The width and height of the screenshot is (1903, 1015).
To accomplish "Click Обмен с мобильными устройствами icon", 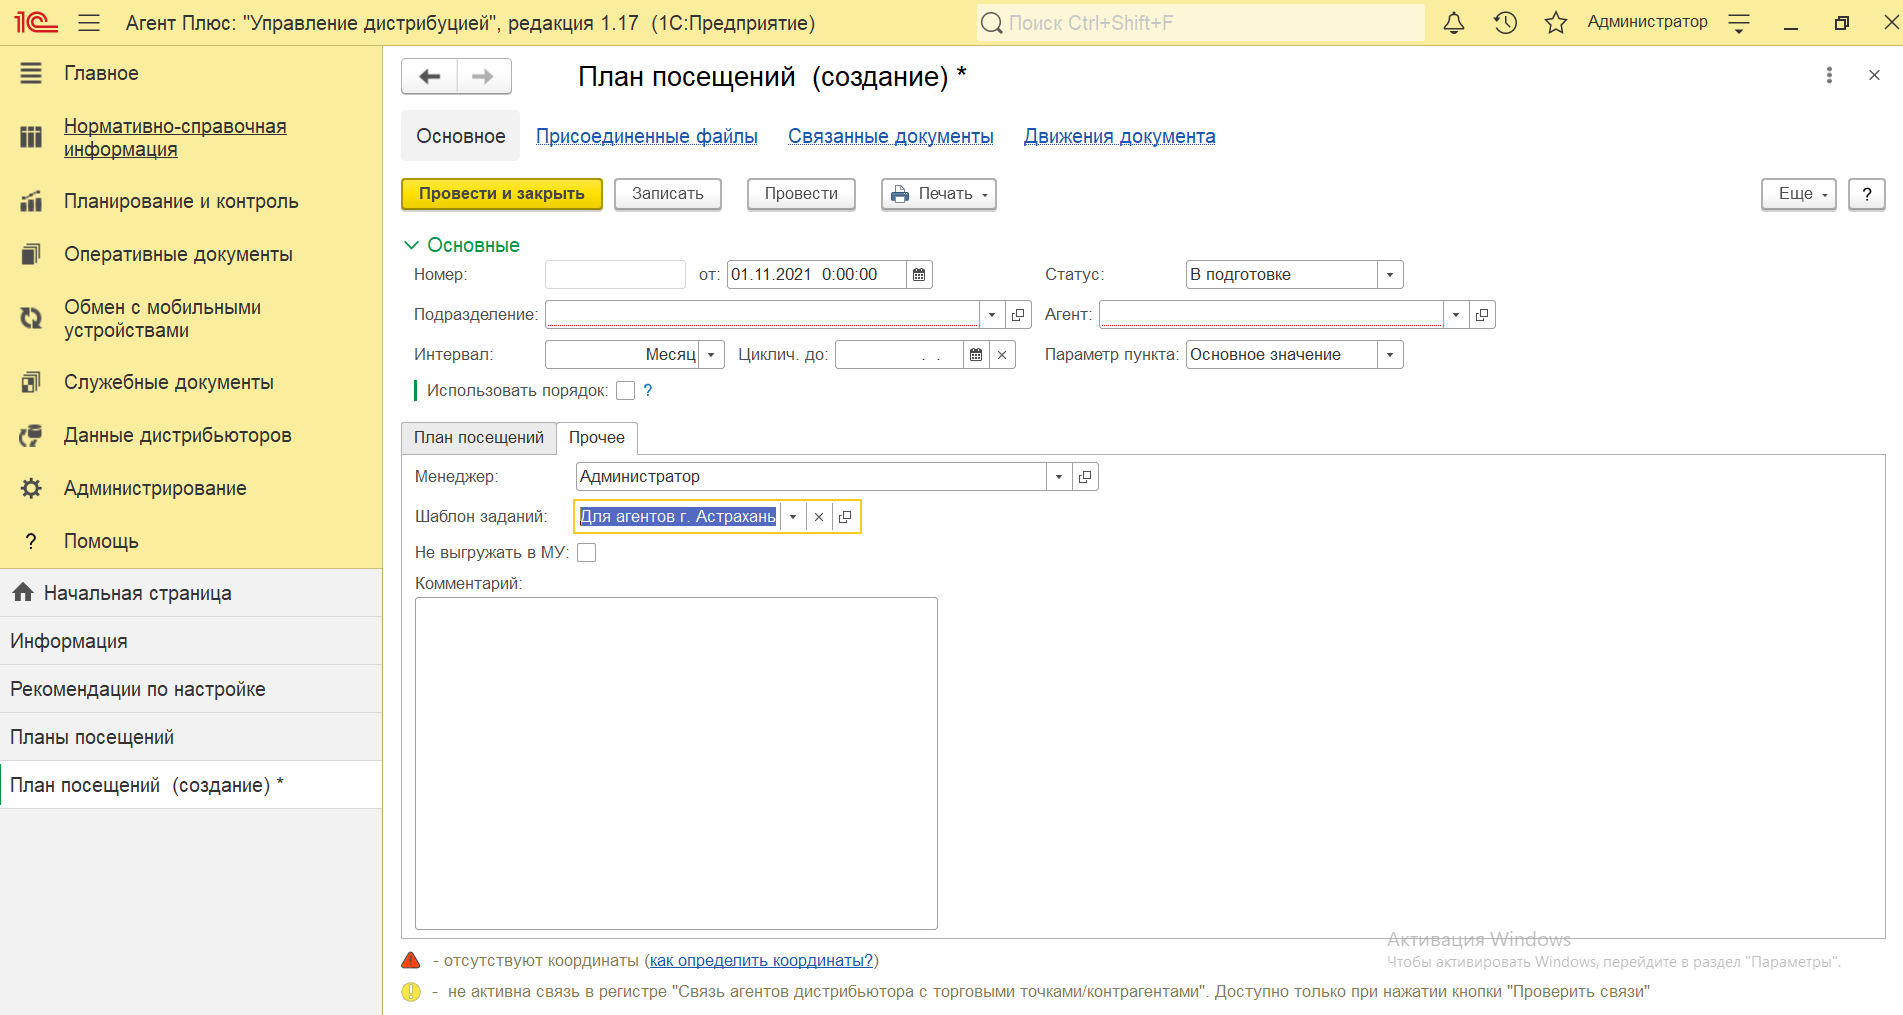I will 31,318.
